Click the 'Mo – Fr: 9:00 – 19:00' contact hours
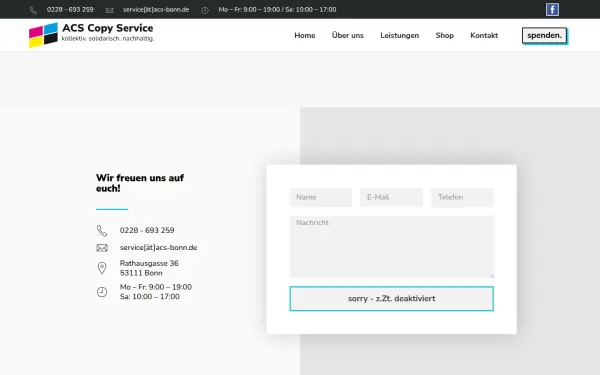 coord(156,287)
